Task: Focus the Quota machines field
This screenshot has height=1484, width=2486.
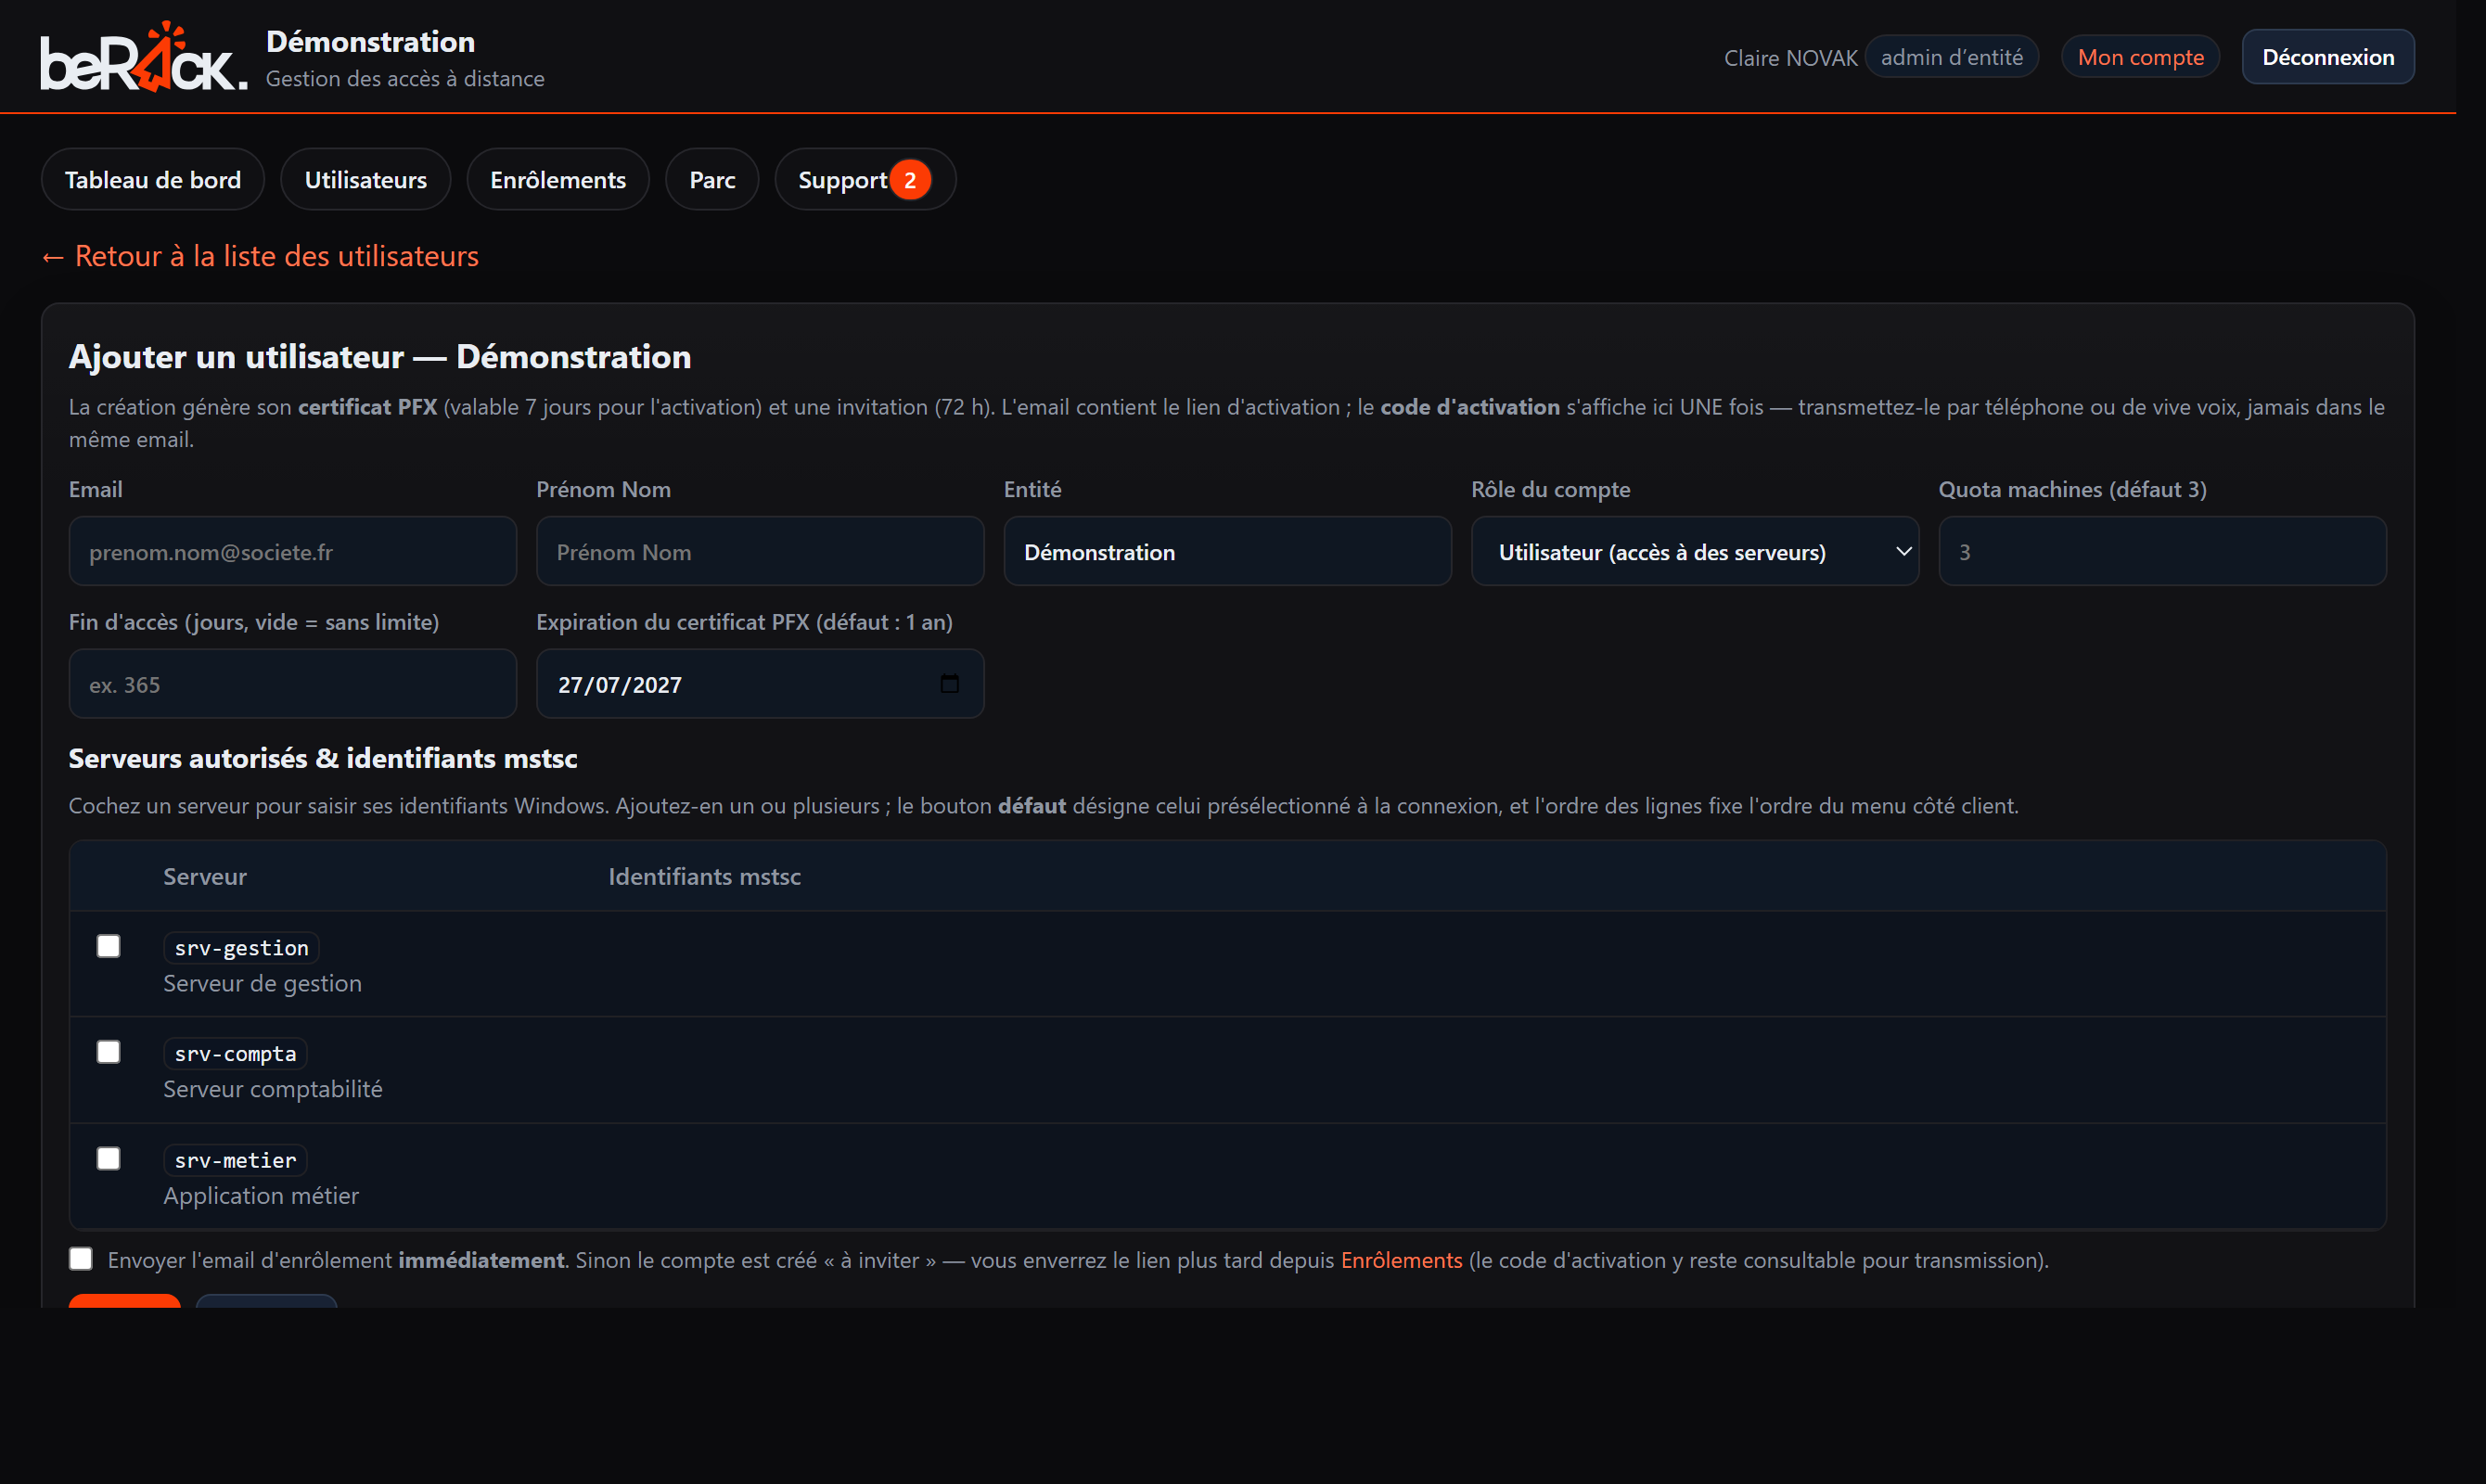Action: [x=2162, y=552]
